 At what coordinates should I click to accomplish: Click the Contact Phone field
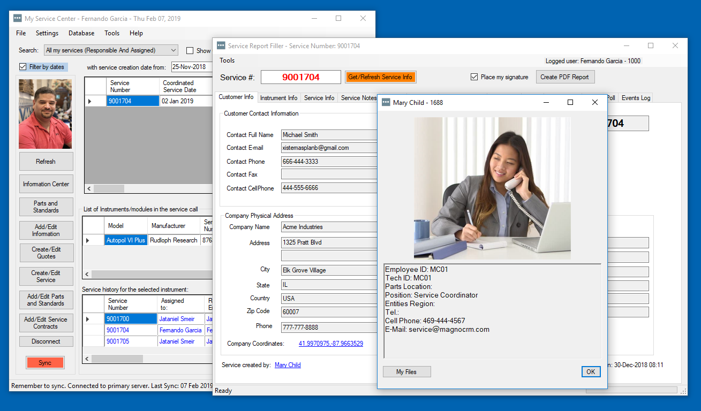pyautogui.click(x=329, y=161)
